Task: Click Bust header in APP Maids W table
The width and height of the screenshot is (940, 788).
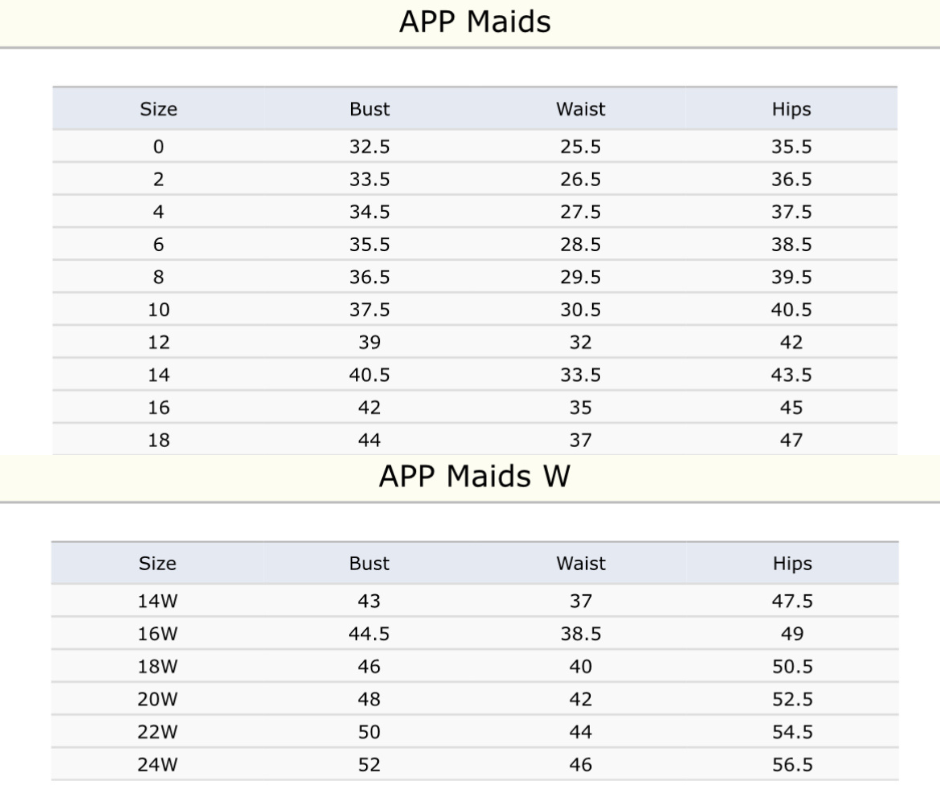Action: [x=369, y=564]
